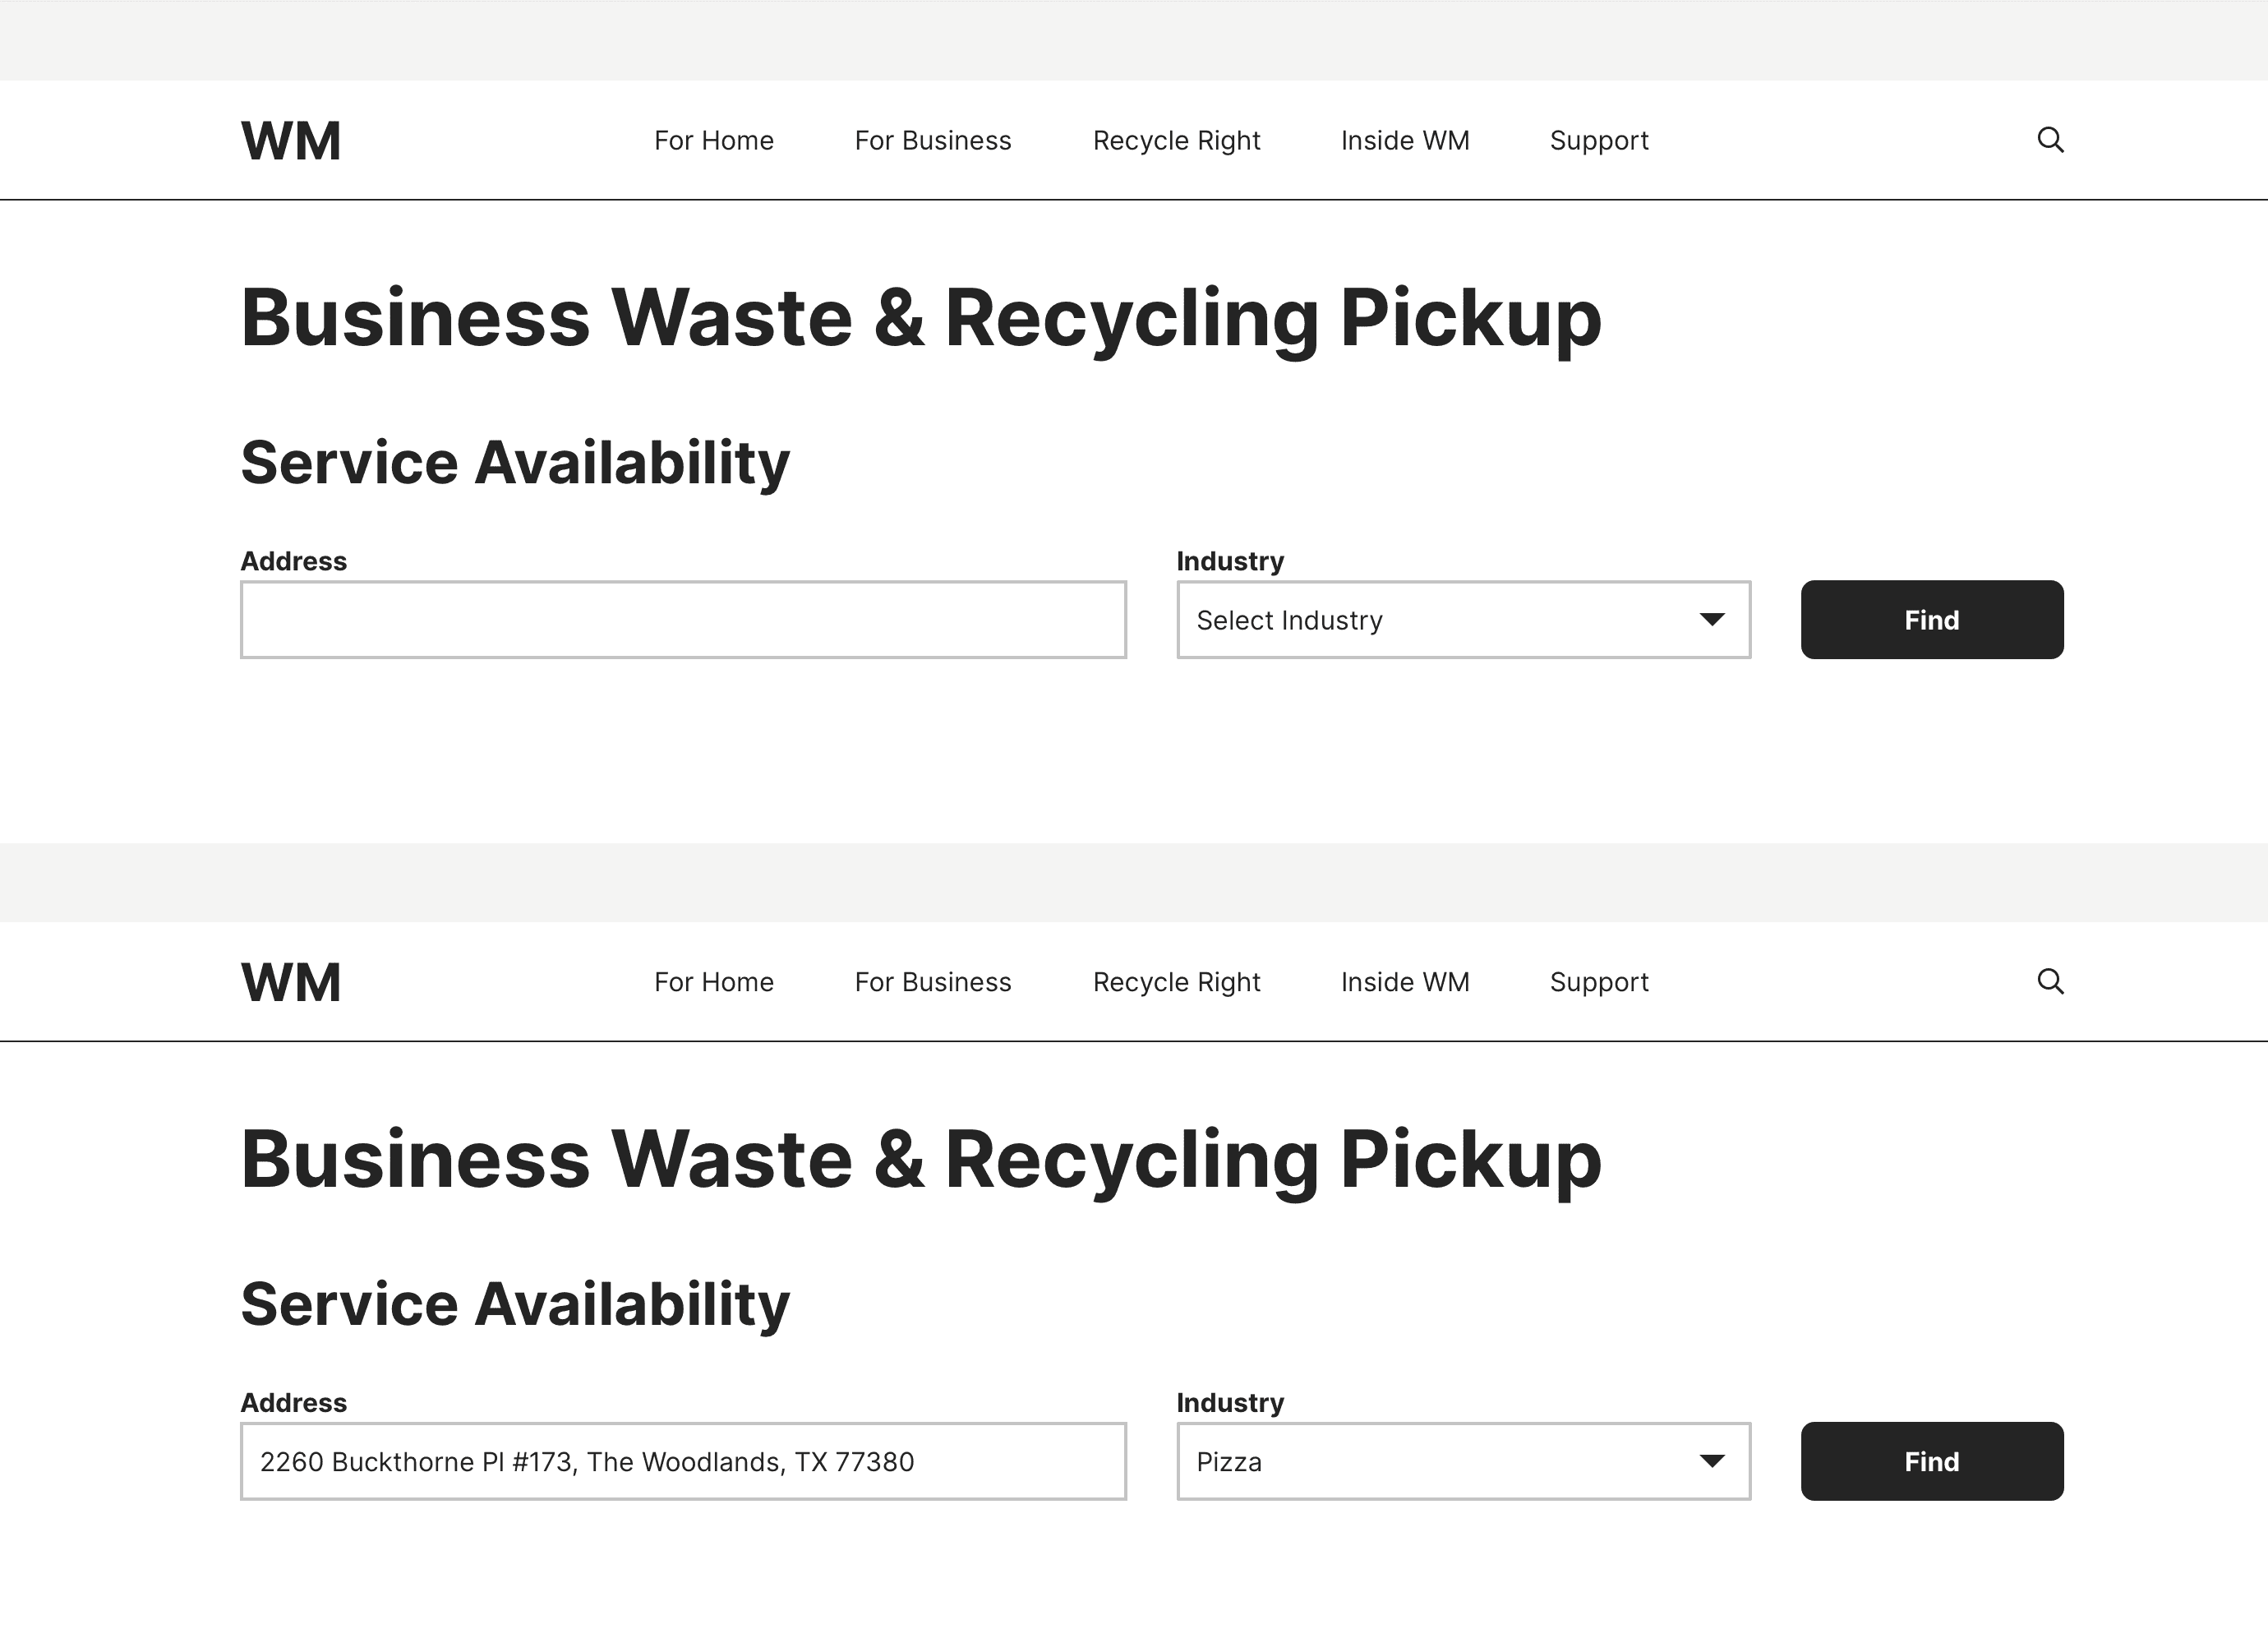Open the empty Select Industry dropdown
The width and height of the screenshot is (2268, 1652).
tap(1462, 620)
